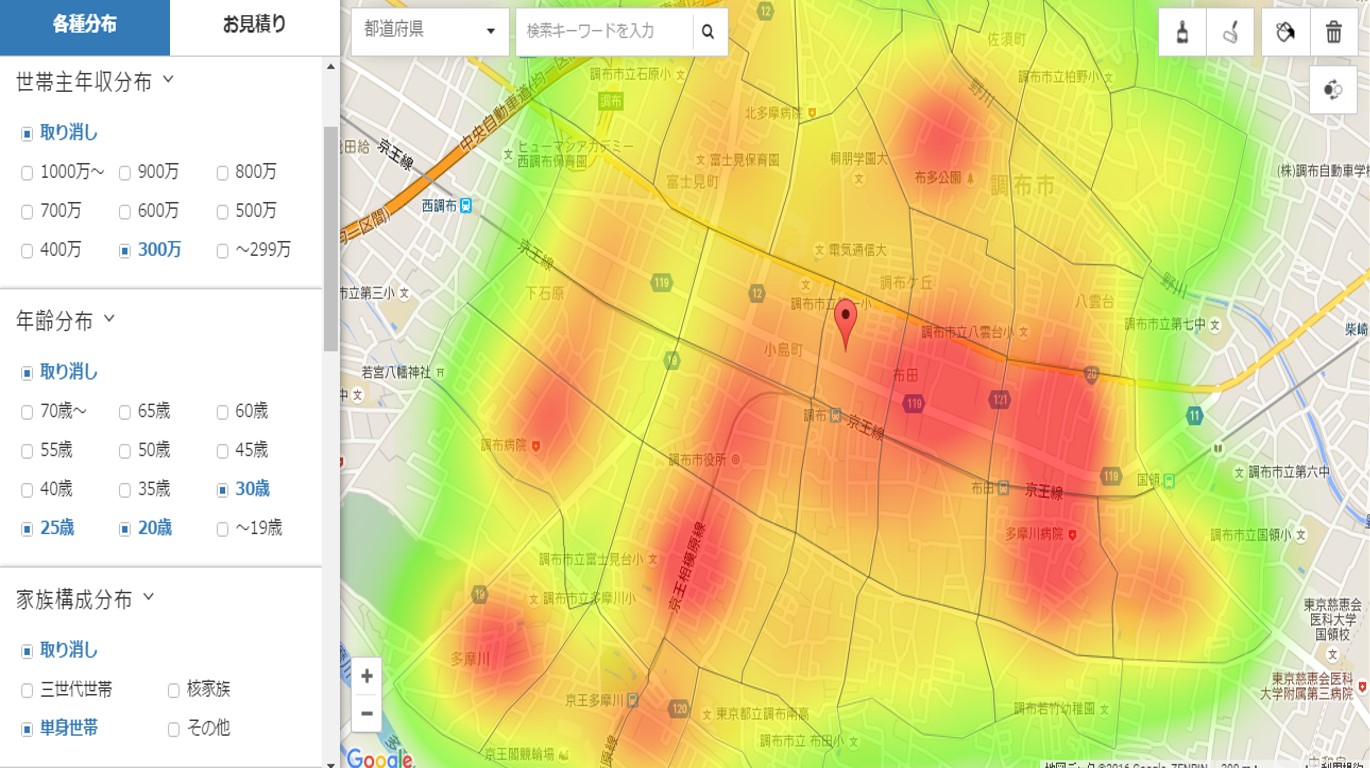Click the 八雲台 map label
This screenshot has height=768, width=1370.
coord(1094,300)
